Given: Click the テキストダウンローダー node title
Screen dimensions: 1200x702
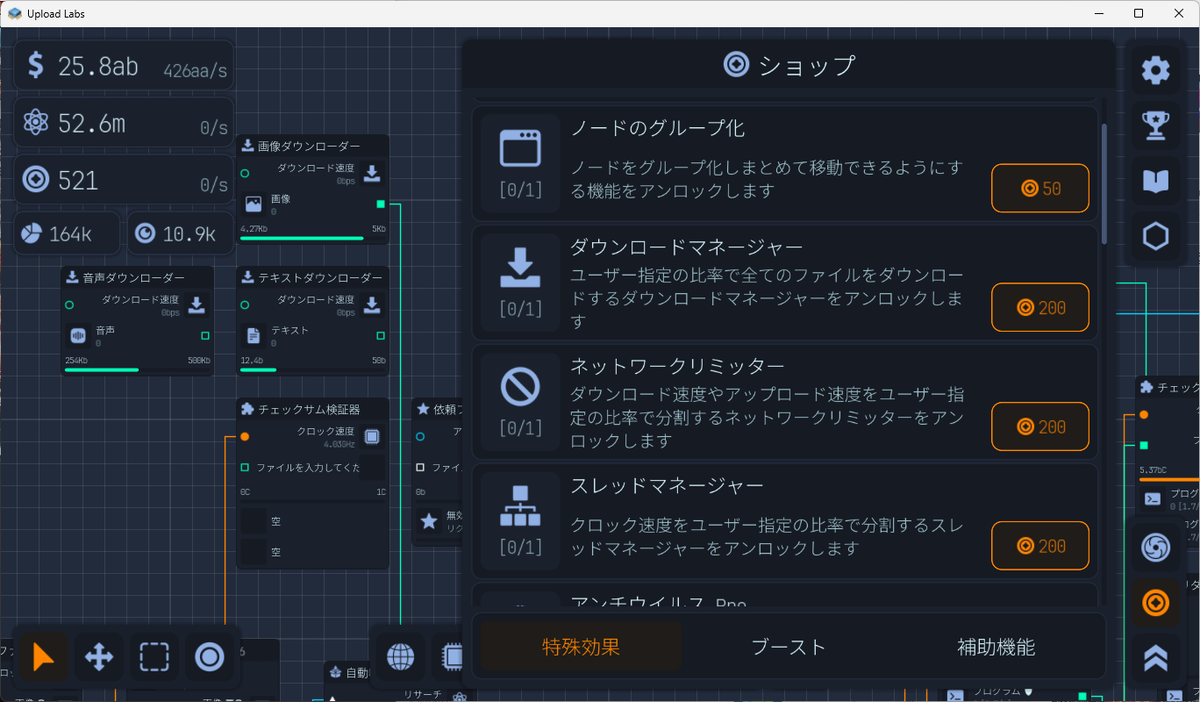Looking at the screenshot, I should pos(320,277).
